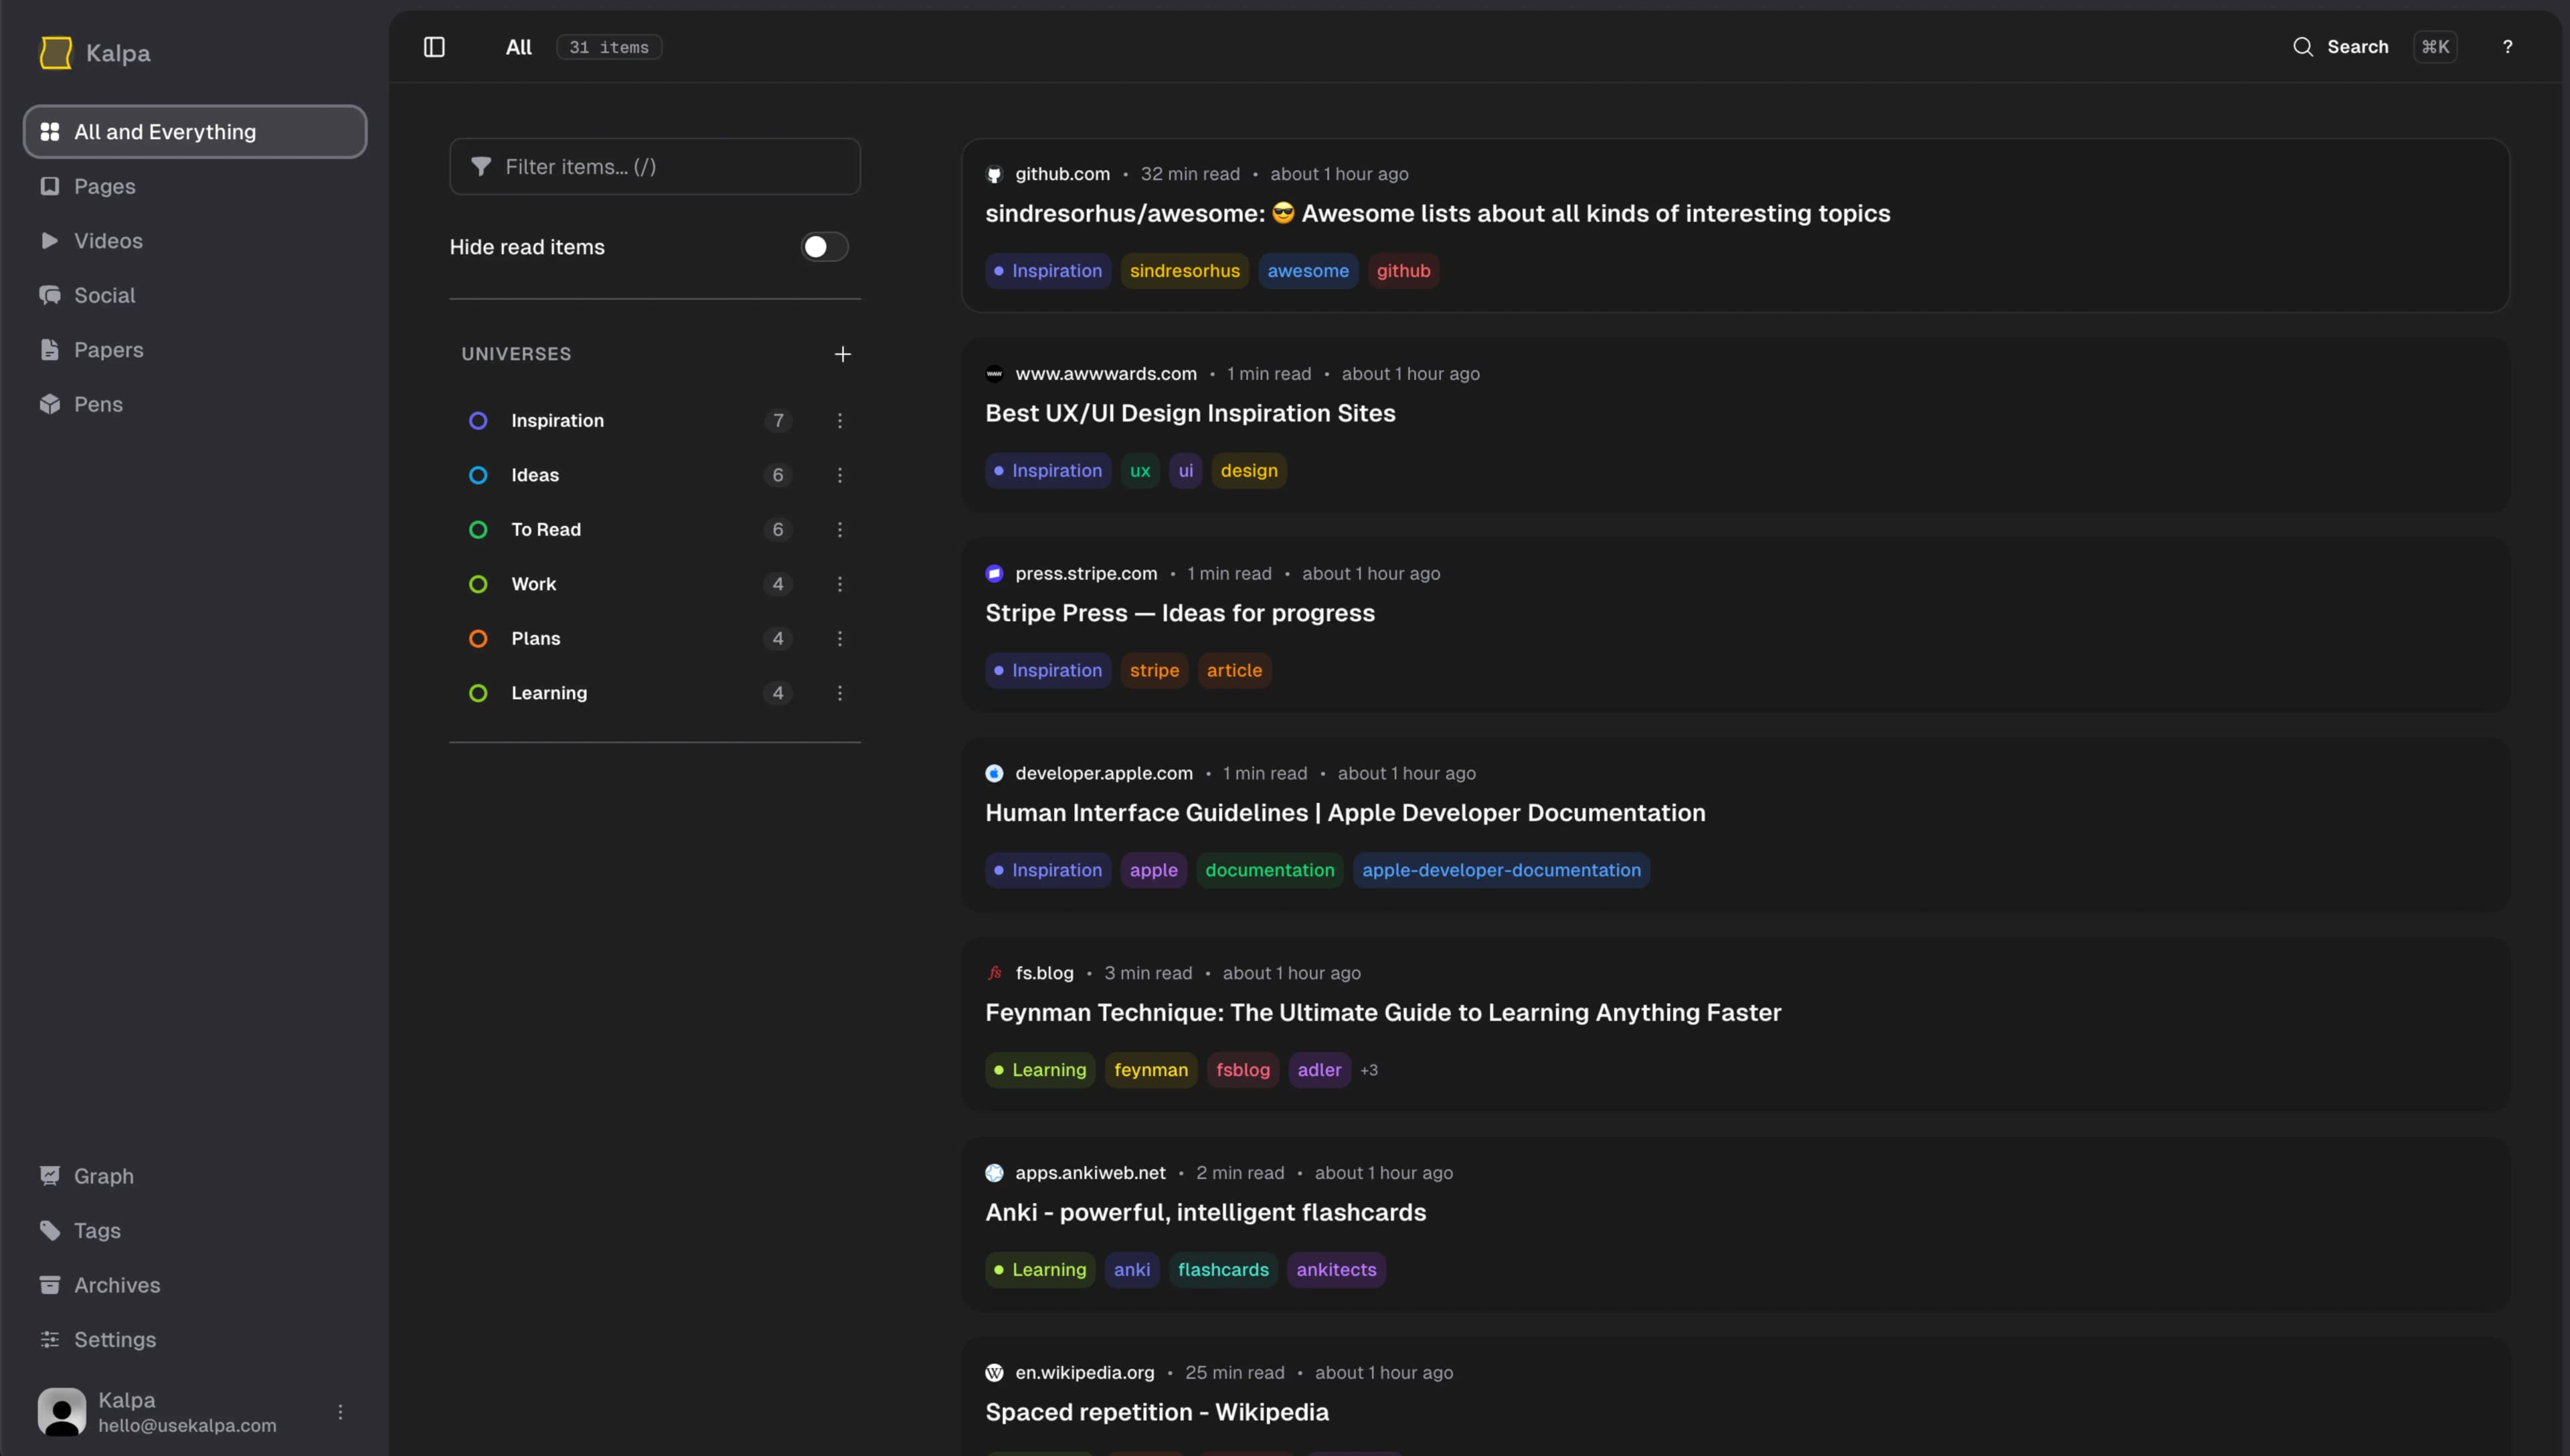Switch to the Videos section
Viewport: 2570px width, 1456px height.
pos(108,241)
